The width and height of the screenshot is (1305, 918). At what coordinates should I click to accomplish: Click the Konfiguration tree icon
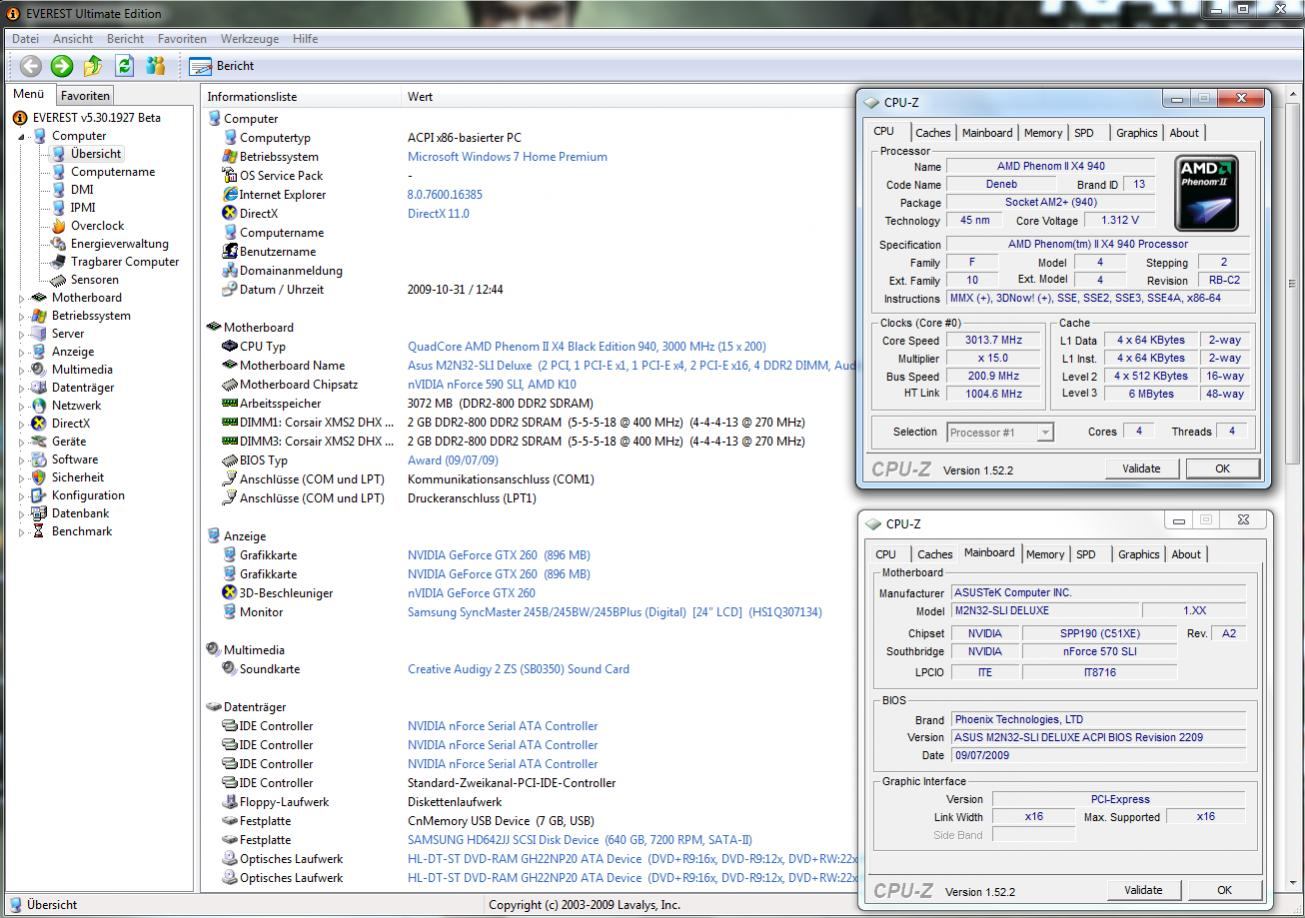[40, 496]
